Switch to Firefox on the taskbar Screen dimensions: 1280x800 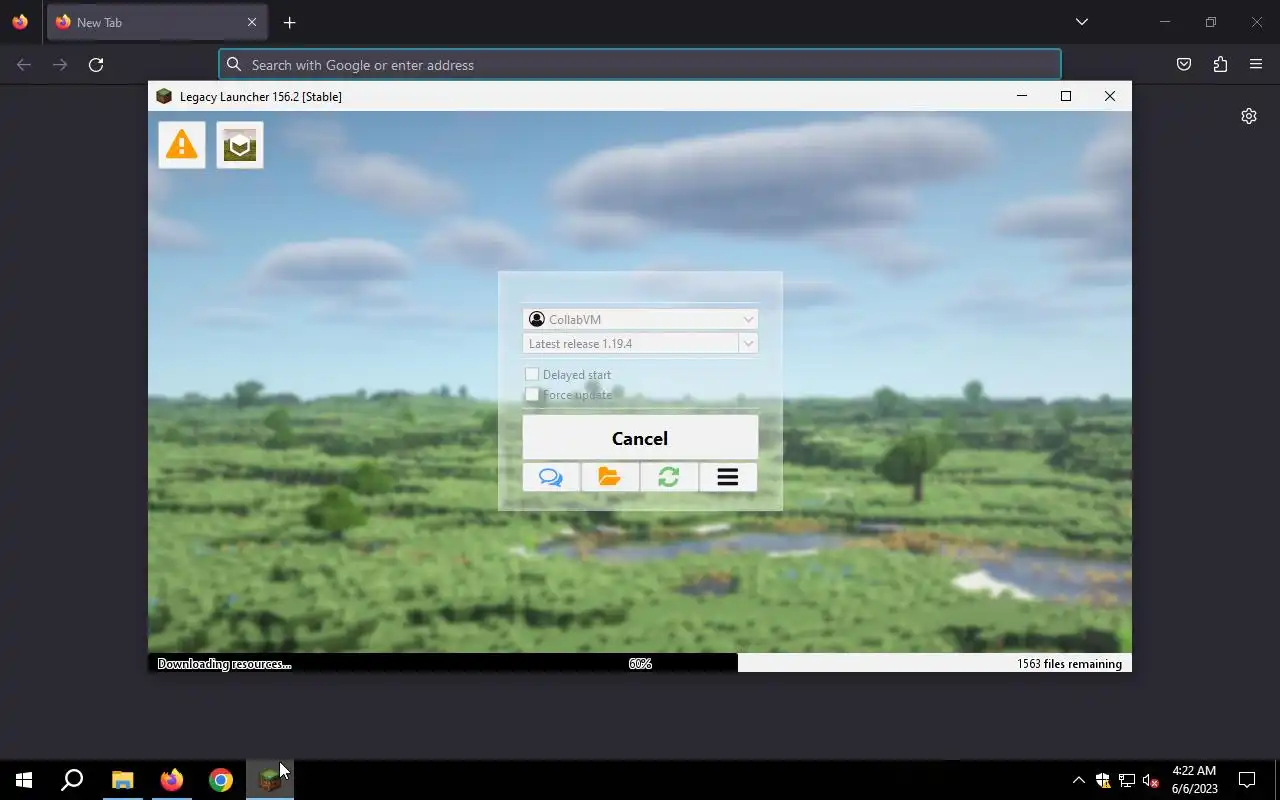coord(172,780)
